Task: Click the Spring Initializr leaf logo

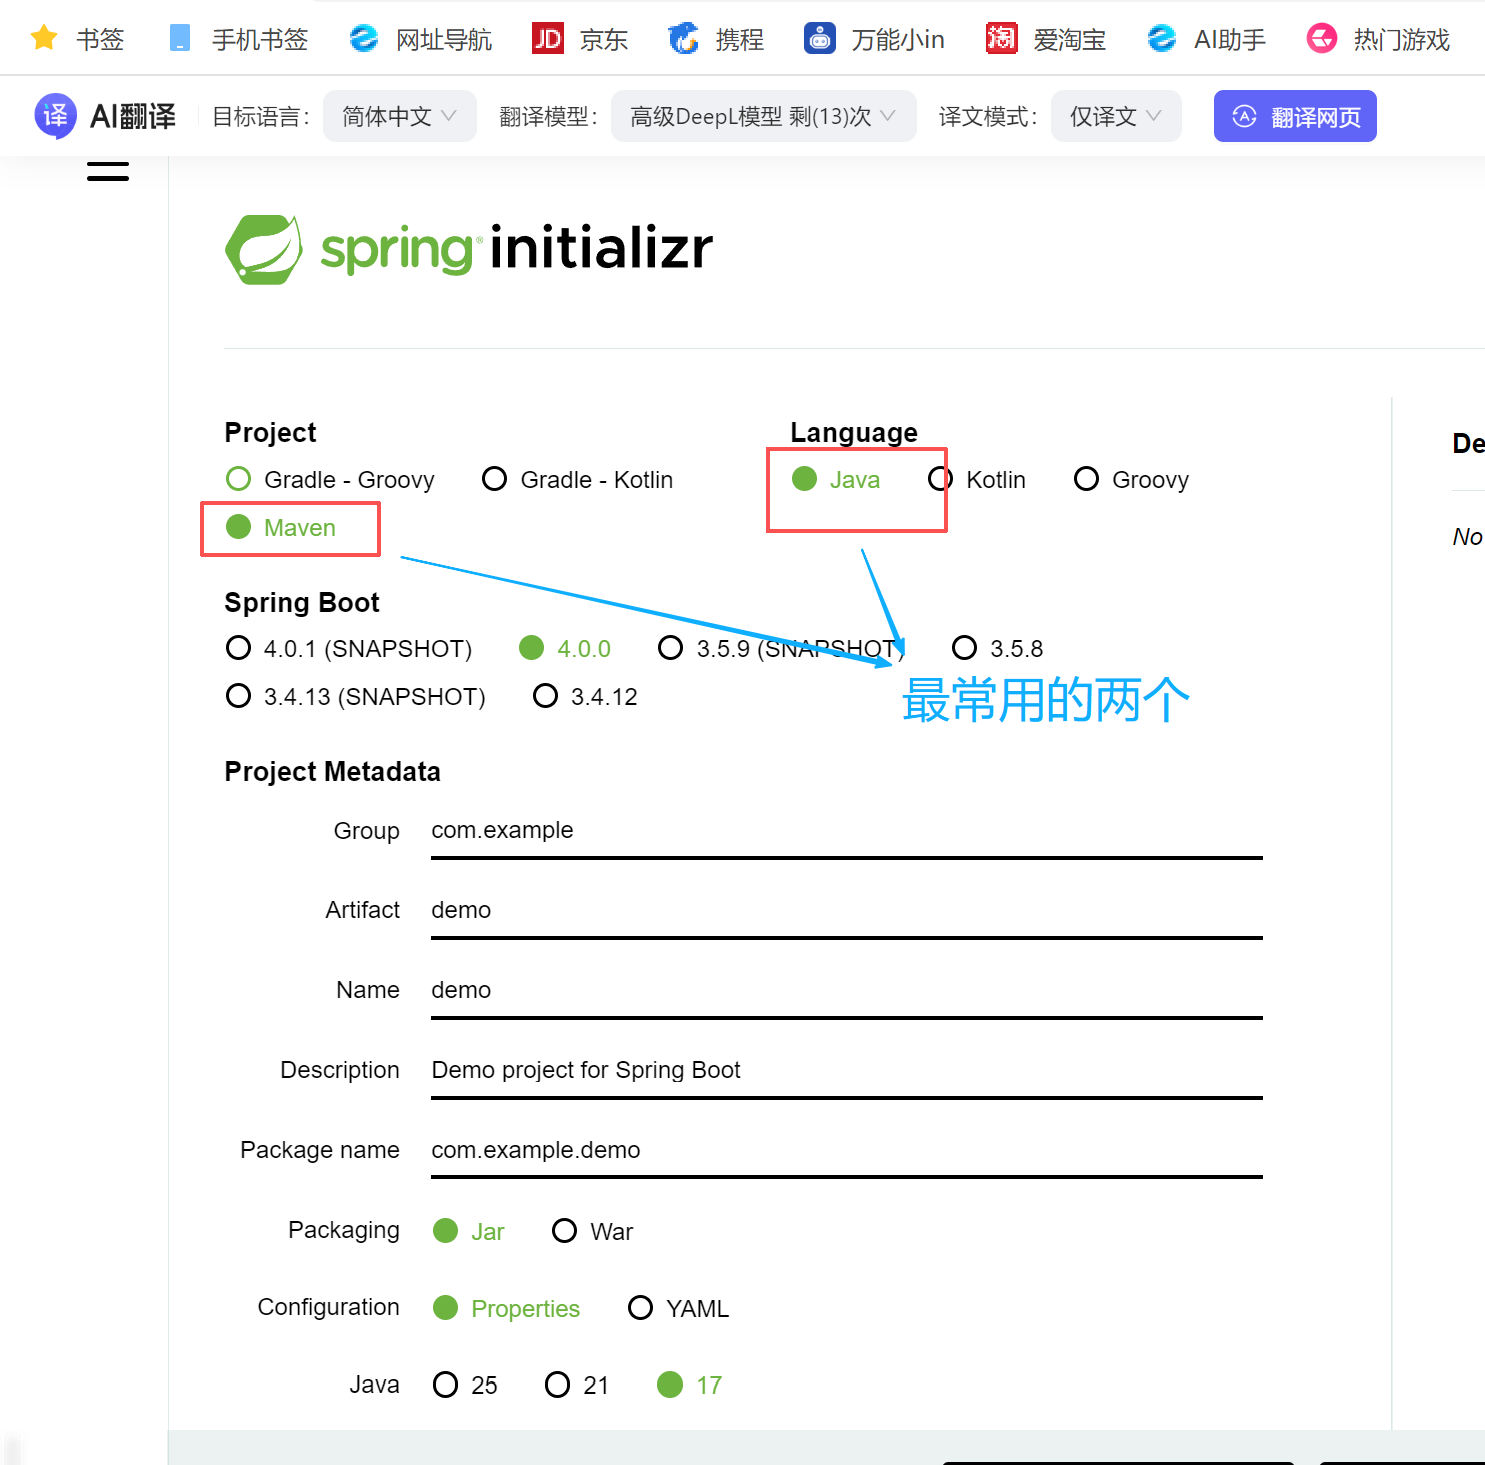Action: 264,249
